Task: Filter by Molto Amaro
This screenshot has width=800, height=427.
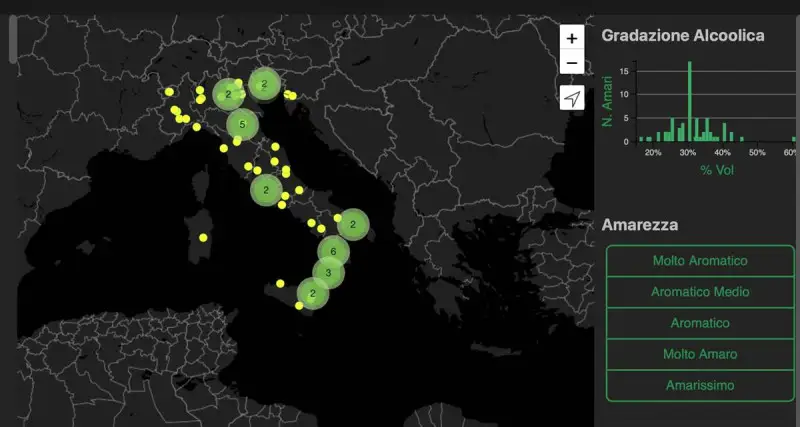Action: pyautogui.click(x=700, y=354)
